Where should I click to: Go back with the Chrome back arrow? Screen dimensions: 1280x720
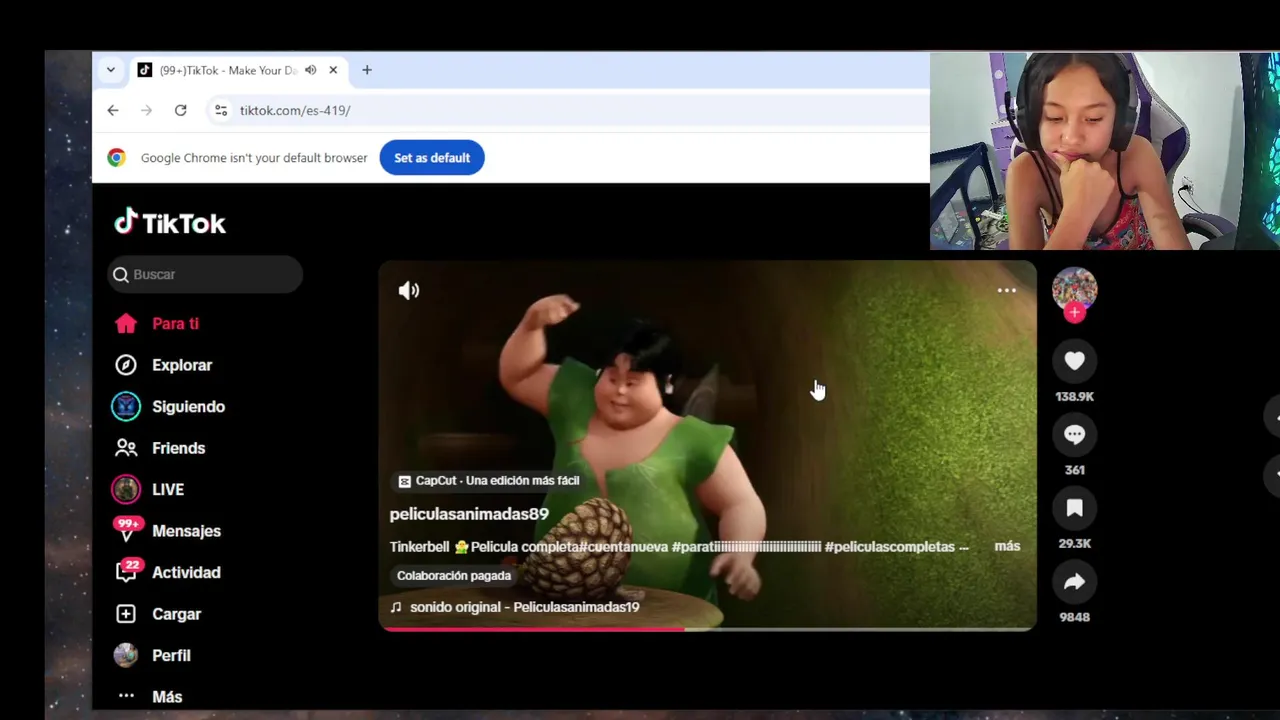[113, 110]
